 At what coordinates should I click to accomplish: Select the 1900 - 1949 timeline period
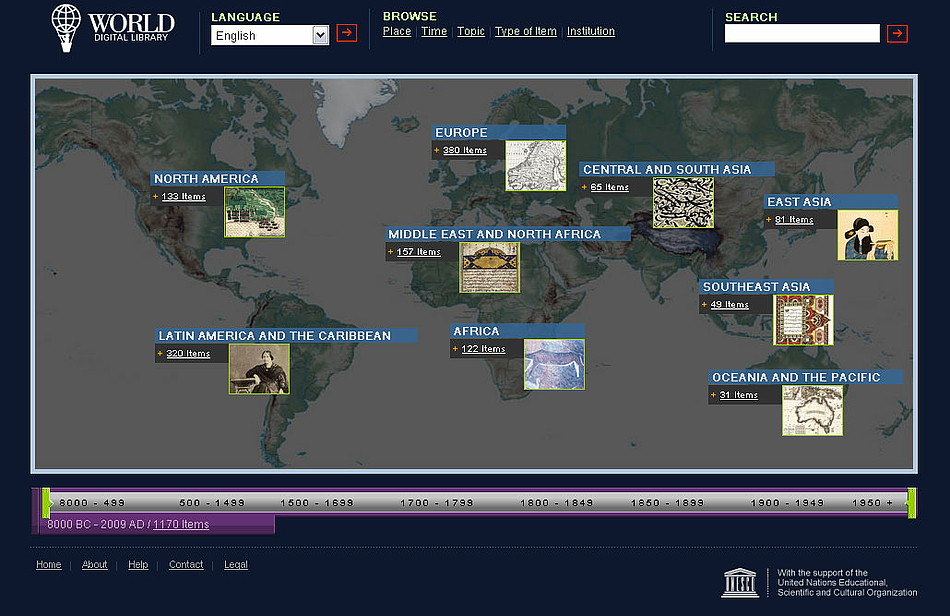788,503
